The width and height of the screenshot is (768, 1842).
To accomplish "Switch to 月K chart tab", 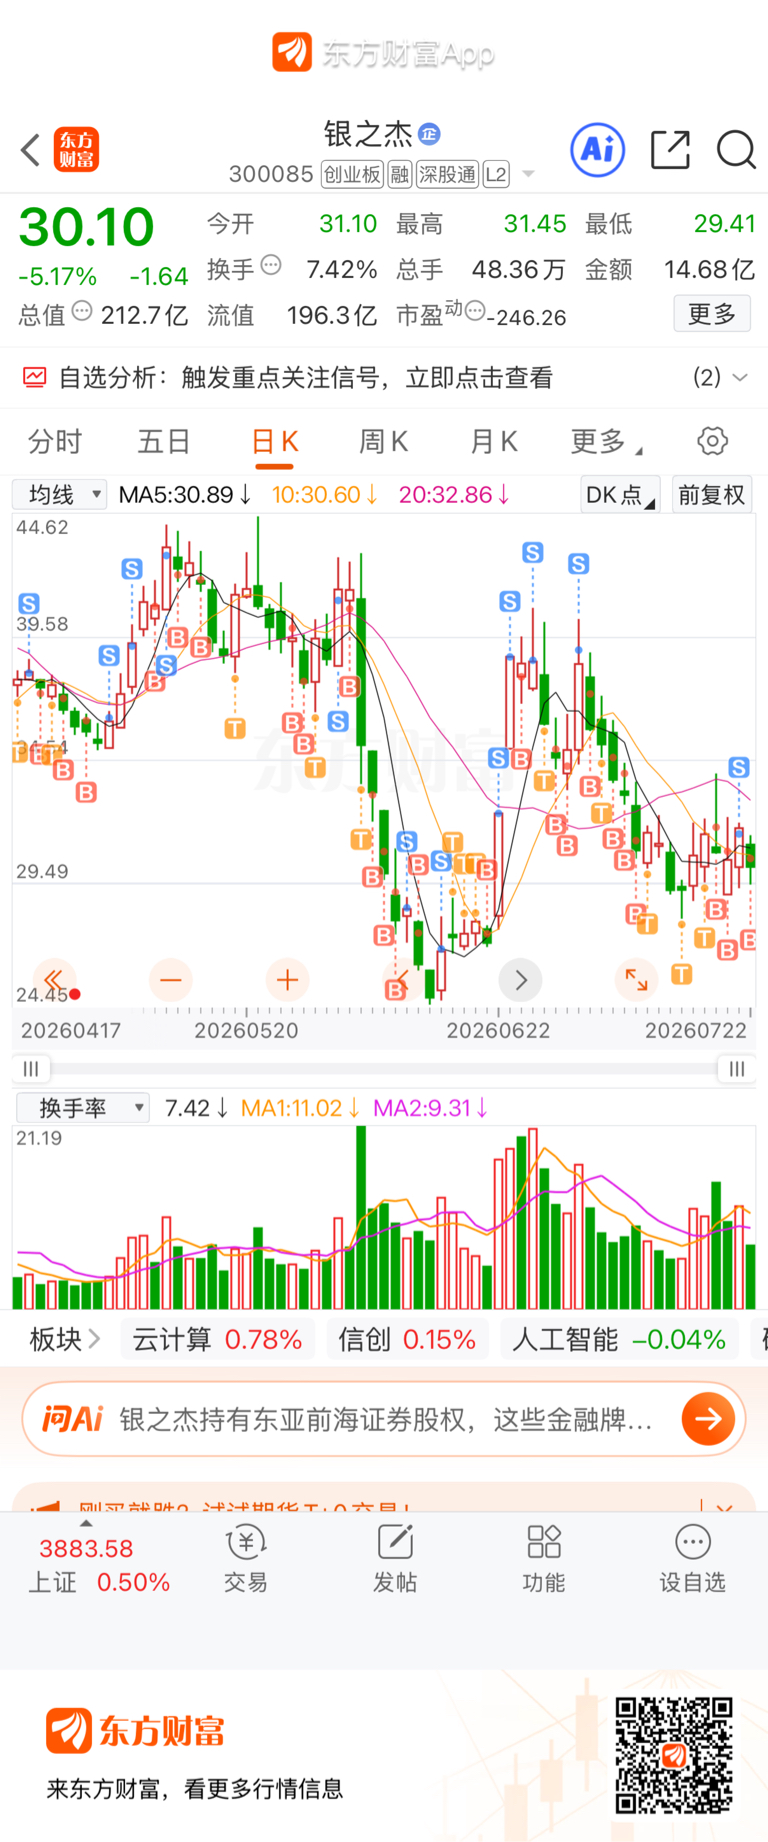I will pos(494,441).
